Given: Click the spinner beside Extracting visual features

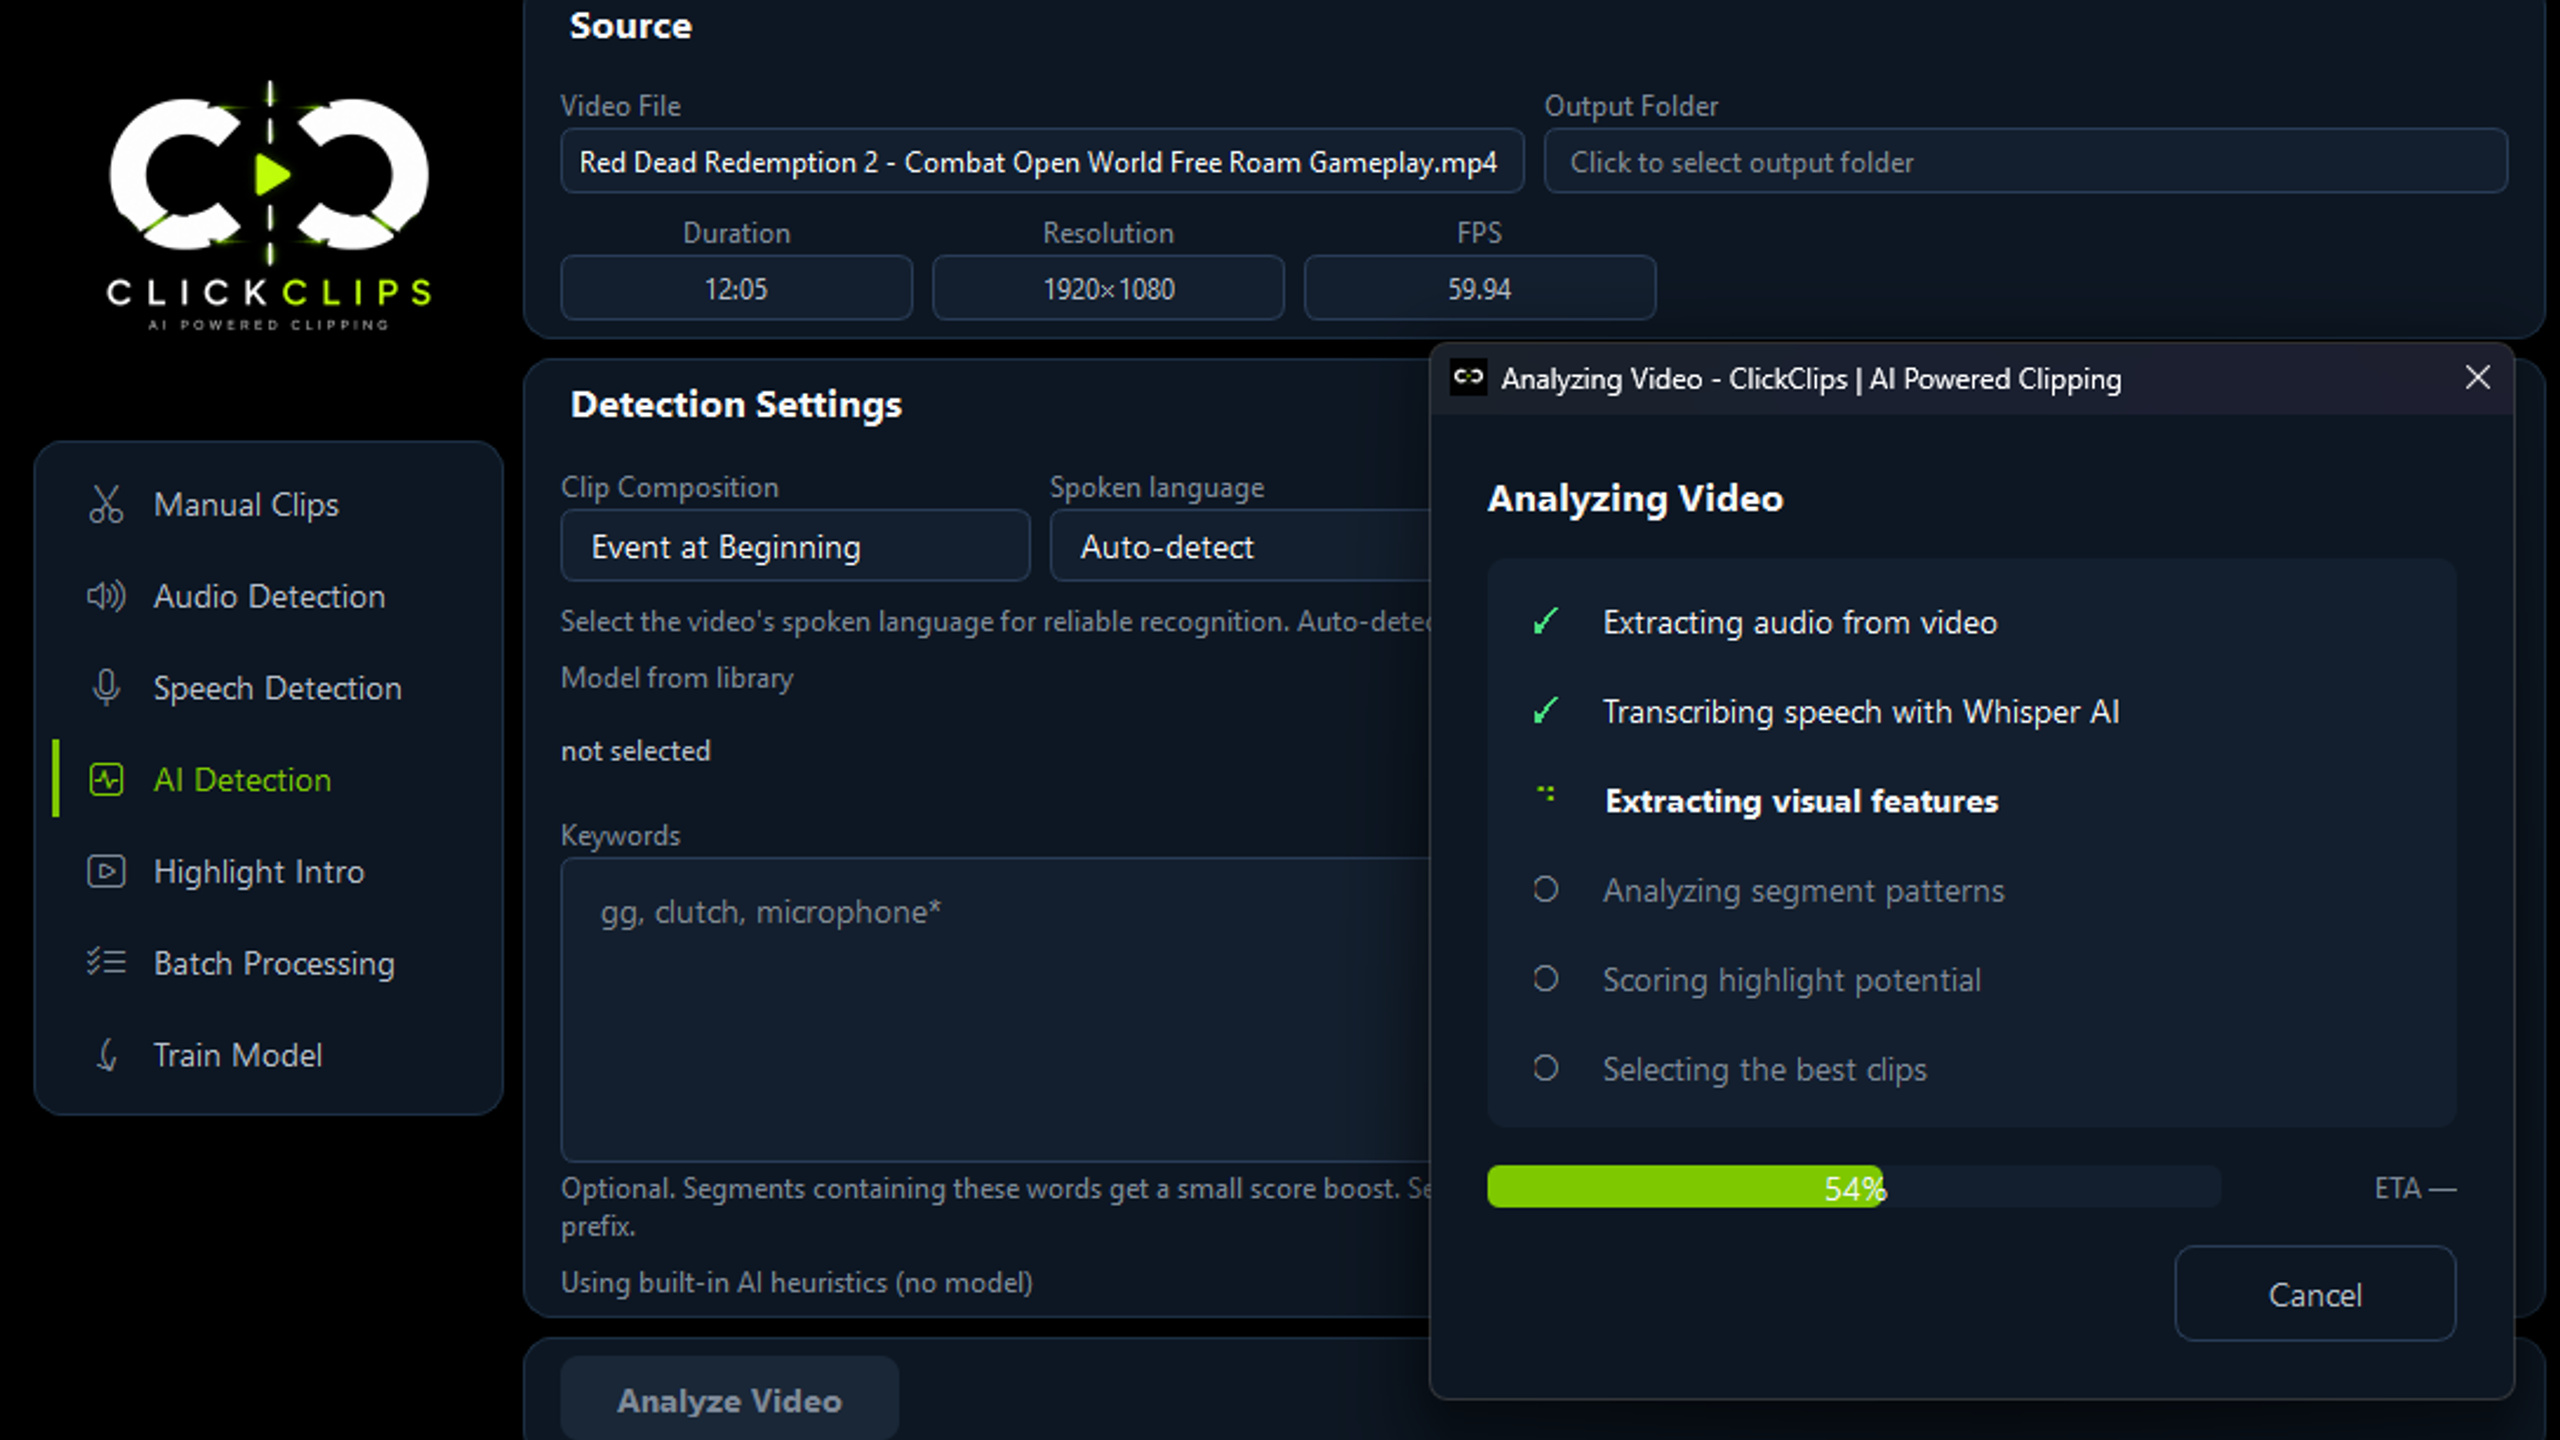Looking at the screenshot, I should pyautogui.click(x=1546, y=795).
